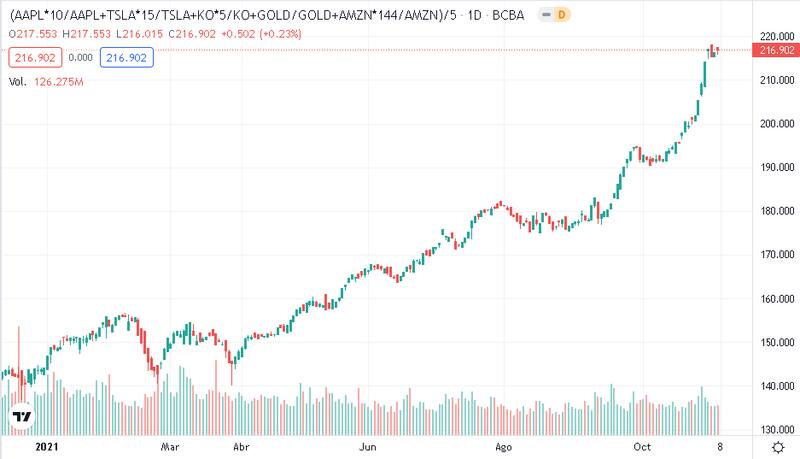Screen dimensions: 800x459
Task: Click the Jun marker on time axis
Action: coord(370,446)
